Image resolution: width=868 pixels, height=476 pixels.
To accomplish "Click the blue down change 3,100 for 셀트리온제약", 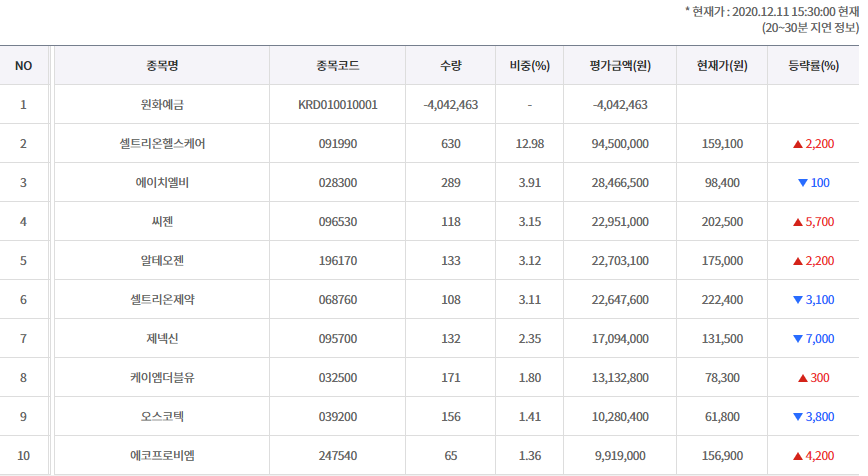I will 814,300.
